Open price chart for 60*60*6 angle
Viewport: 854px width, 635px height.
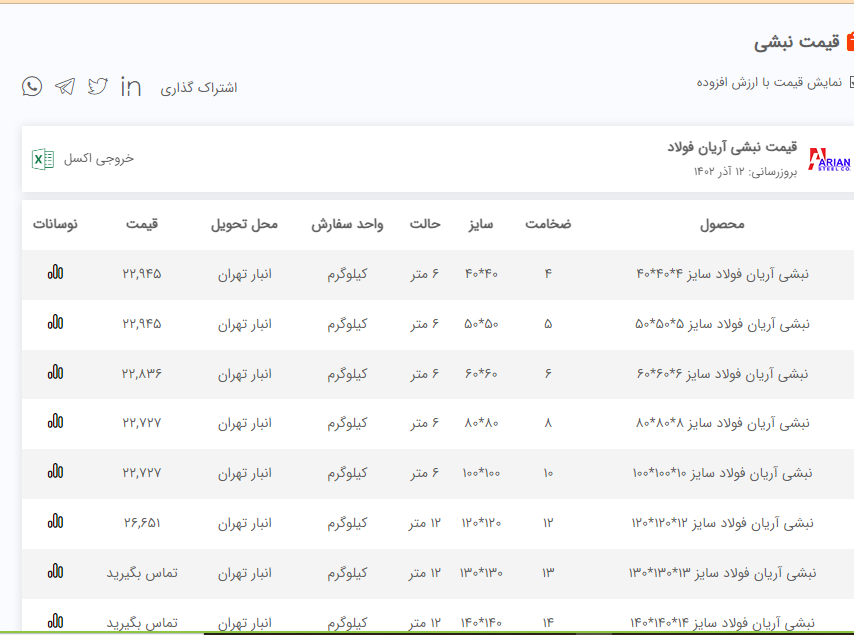[55, 372]
